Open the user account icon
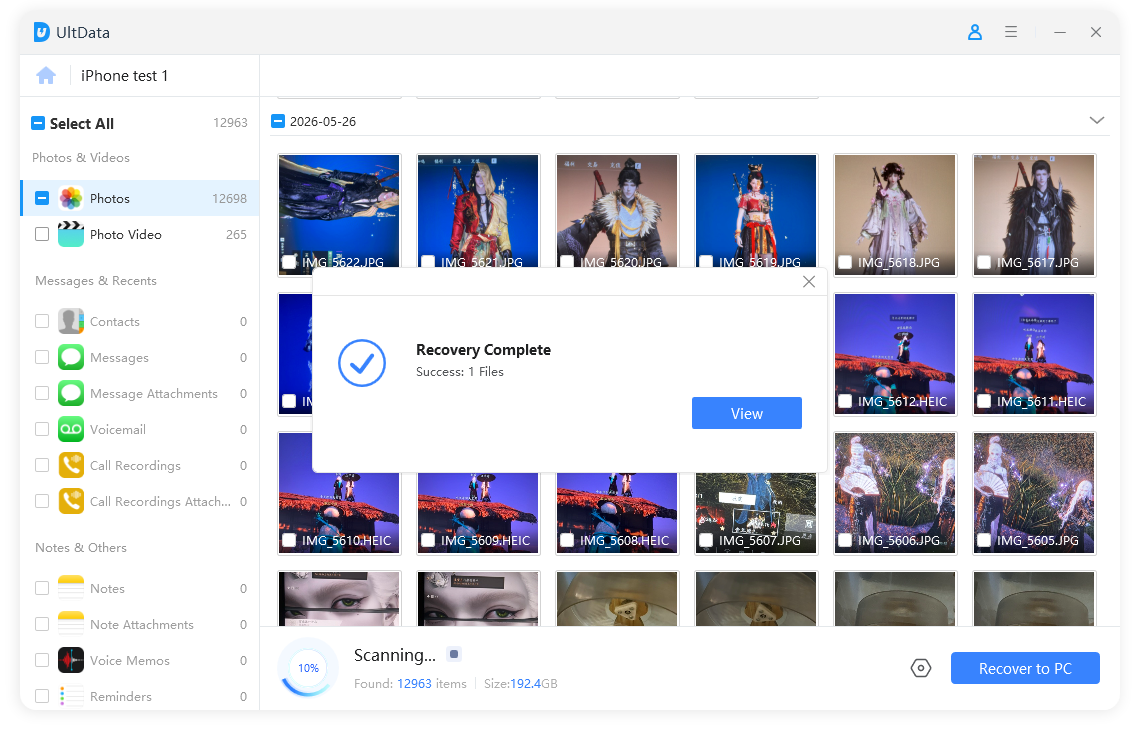 pyautogui.click(x=974, y=32)
